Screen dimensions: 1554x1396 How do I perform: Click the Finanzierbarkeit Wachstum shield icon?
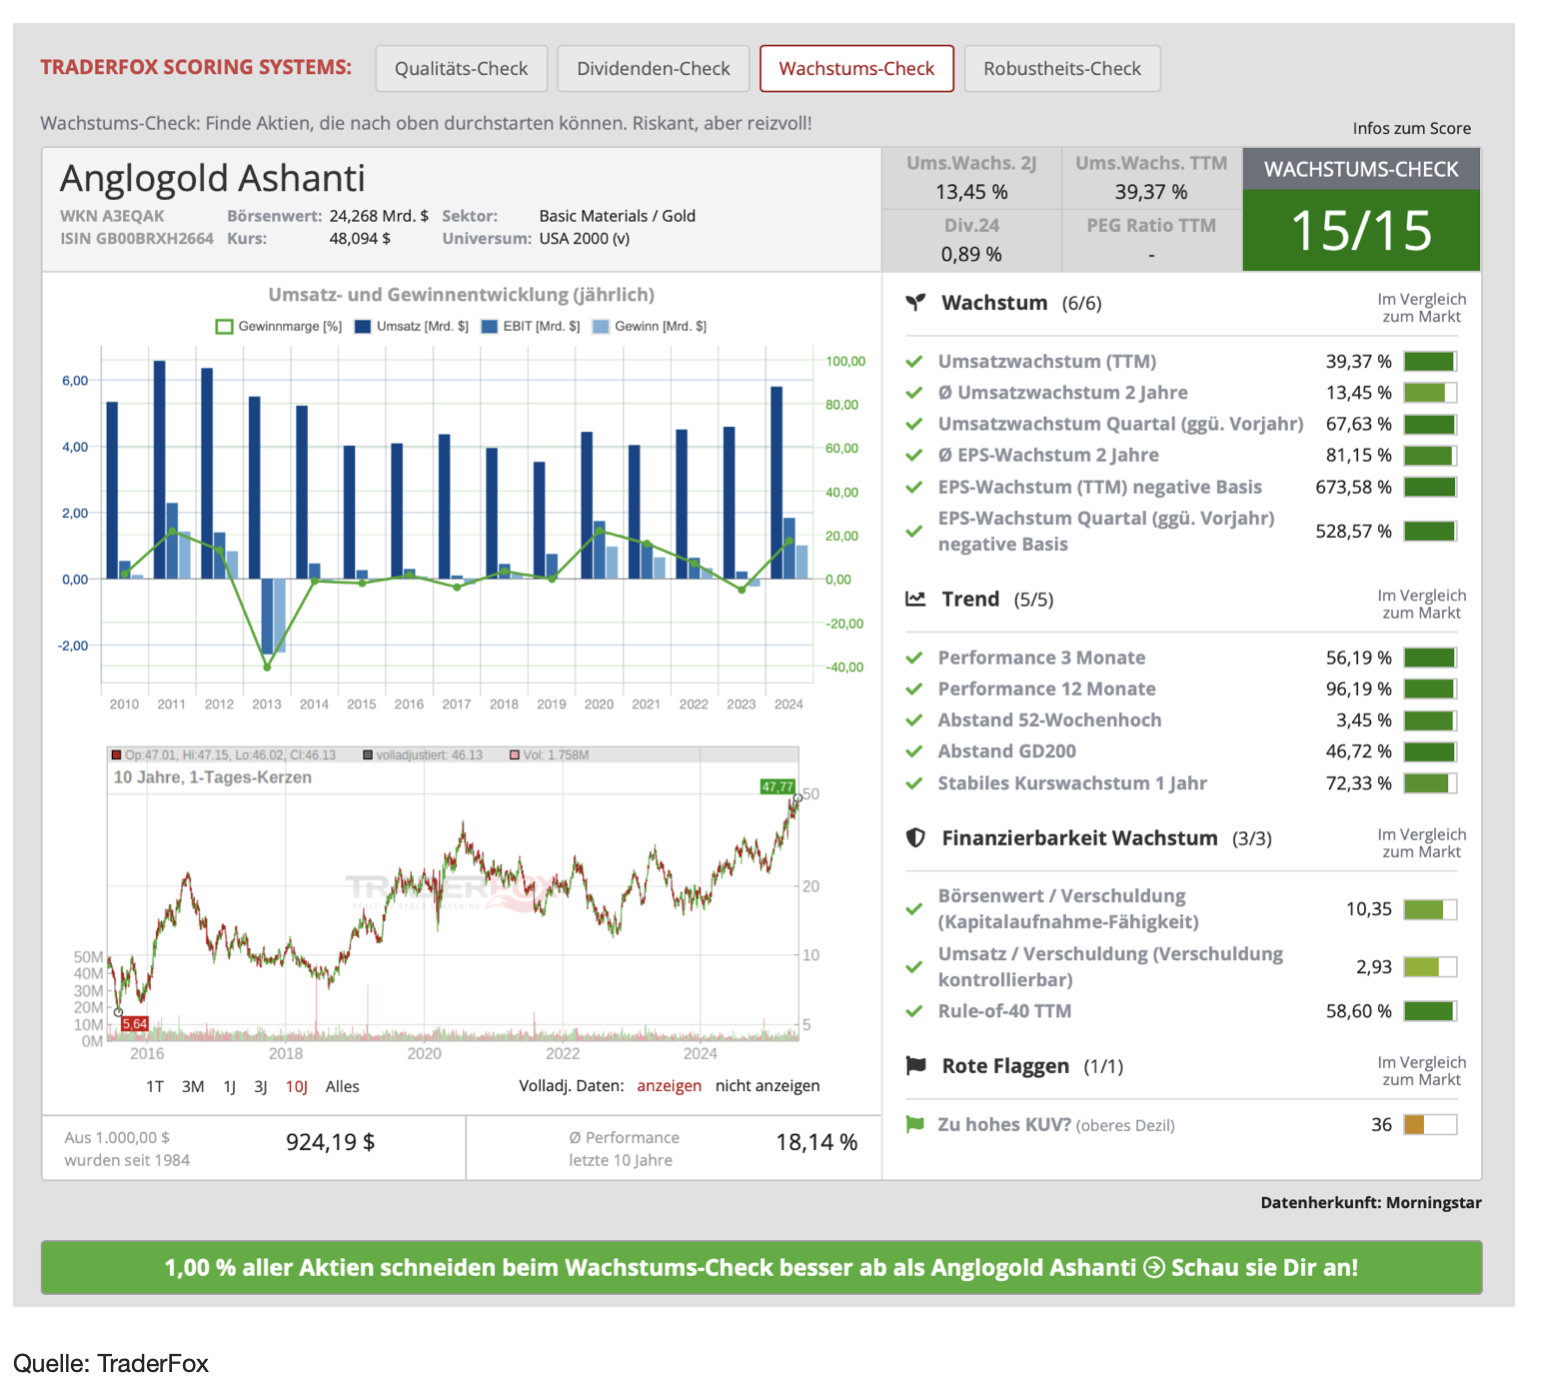(915, 838)
